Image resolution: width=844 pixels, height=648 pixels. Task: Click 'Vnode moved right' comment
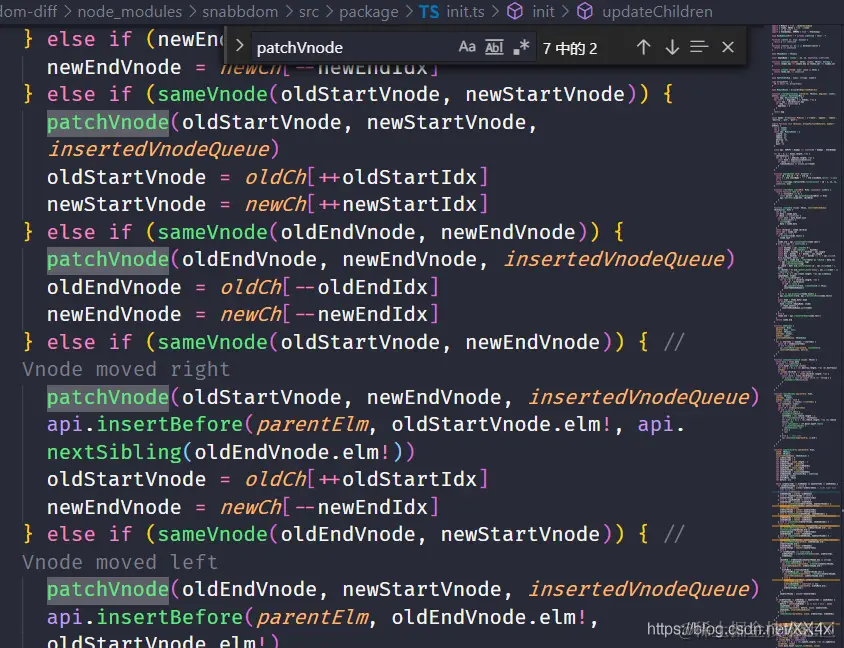[126, 369]
